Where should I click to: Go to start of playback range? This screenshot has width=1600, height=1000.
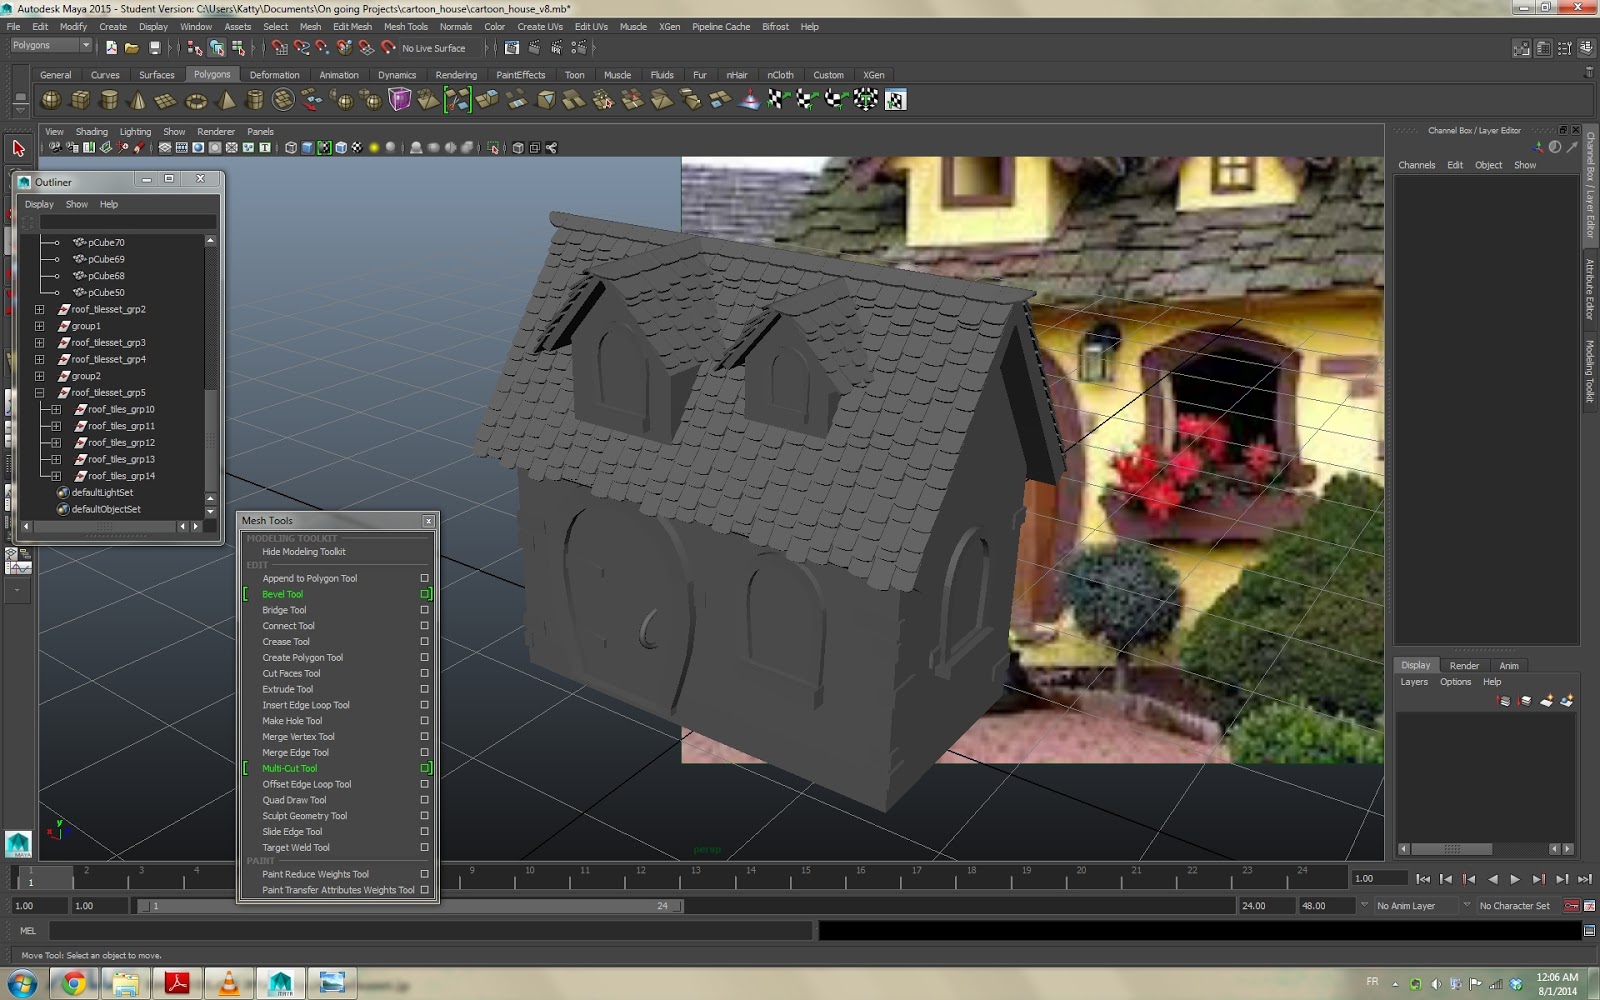tap(1423, 879)
